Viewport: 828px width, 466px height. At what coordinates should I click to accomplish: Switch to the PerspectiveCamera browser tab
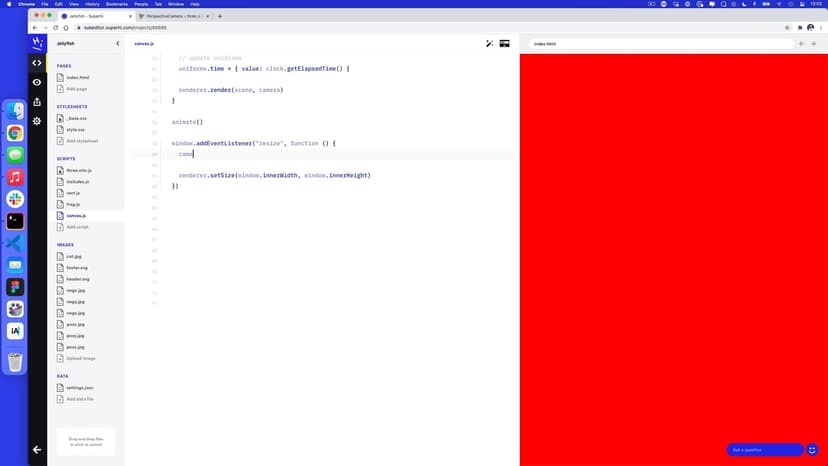pos(173,16)
